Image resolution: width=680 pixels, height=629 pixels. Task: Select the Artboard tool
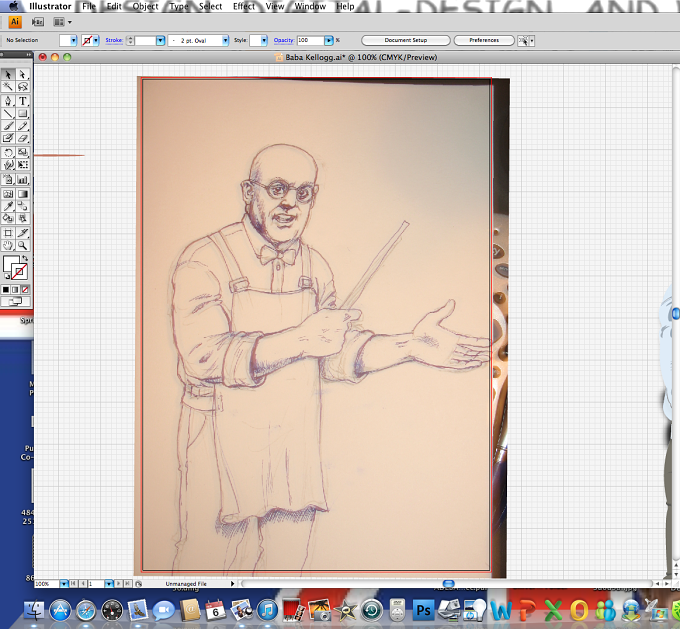8,233
